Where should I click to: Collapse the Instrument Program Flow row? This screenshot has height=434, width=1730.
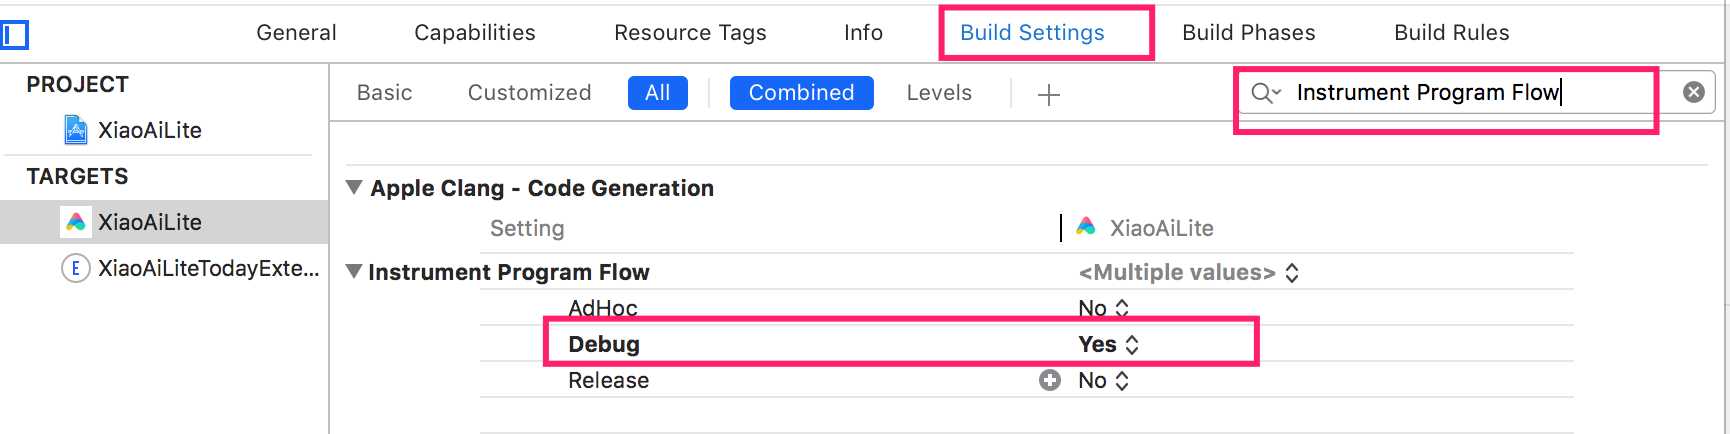pyautogui.click(x=354, y=271)
